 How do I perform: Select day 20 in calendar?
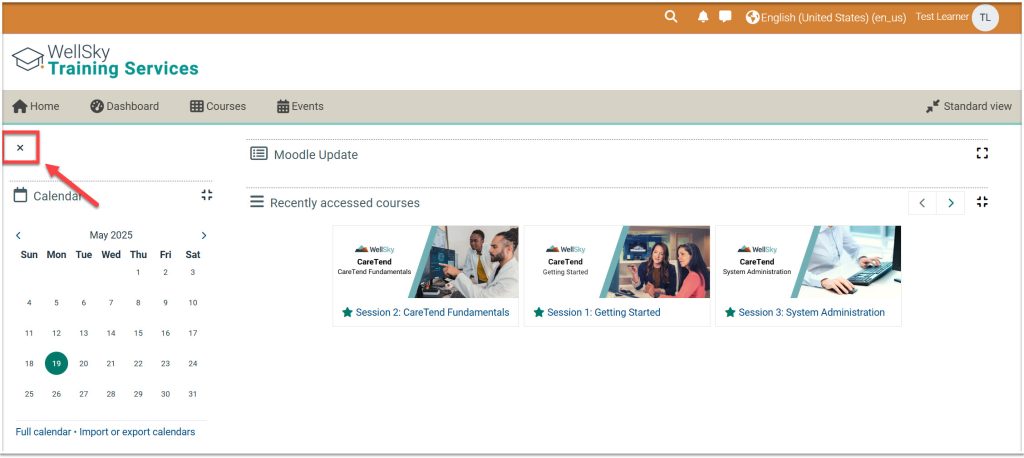84,363
